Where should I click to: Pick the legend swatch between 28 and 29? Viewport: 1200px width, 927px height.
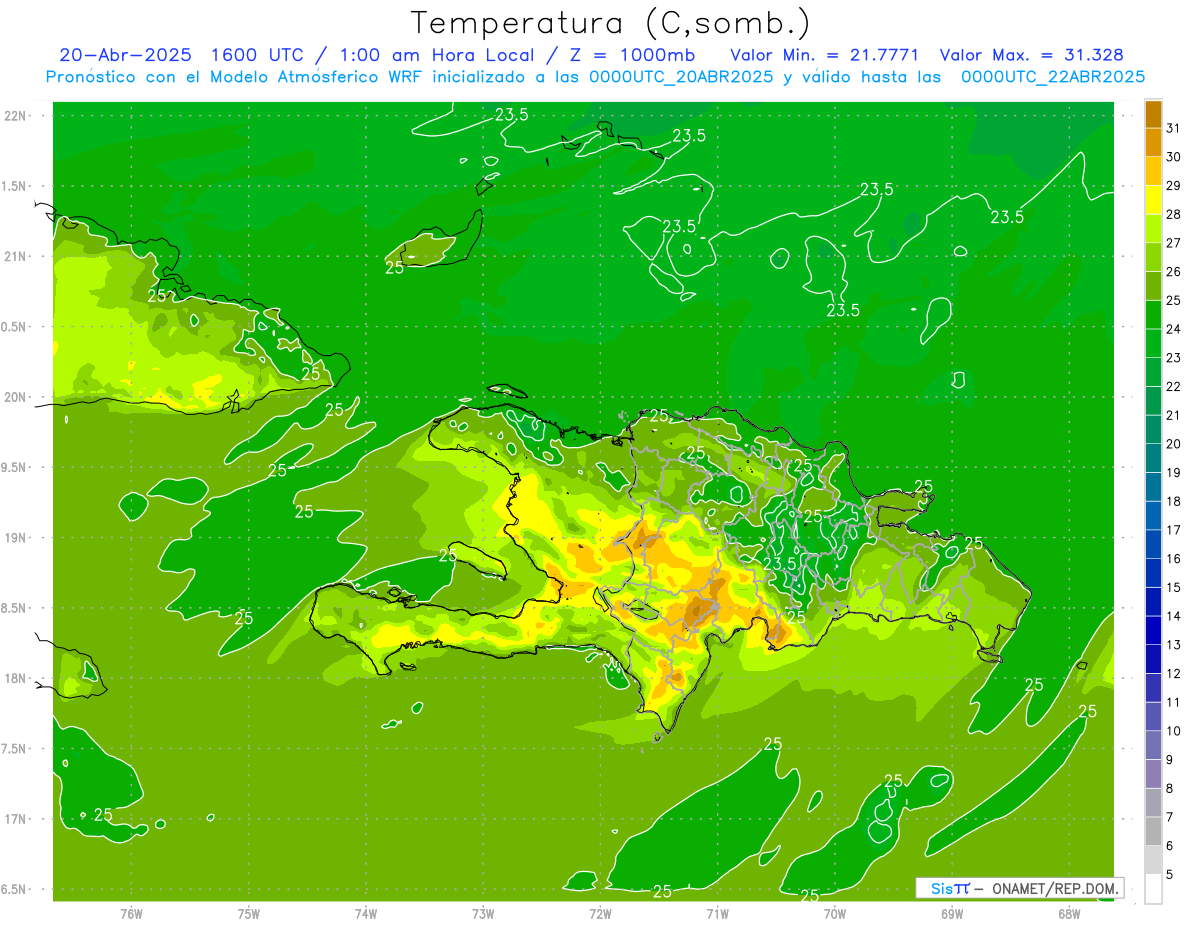click(x=1153, y=200)
